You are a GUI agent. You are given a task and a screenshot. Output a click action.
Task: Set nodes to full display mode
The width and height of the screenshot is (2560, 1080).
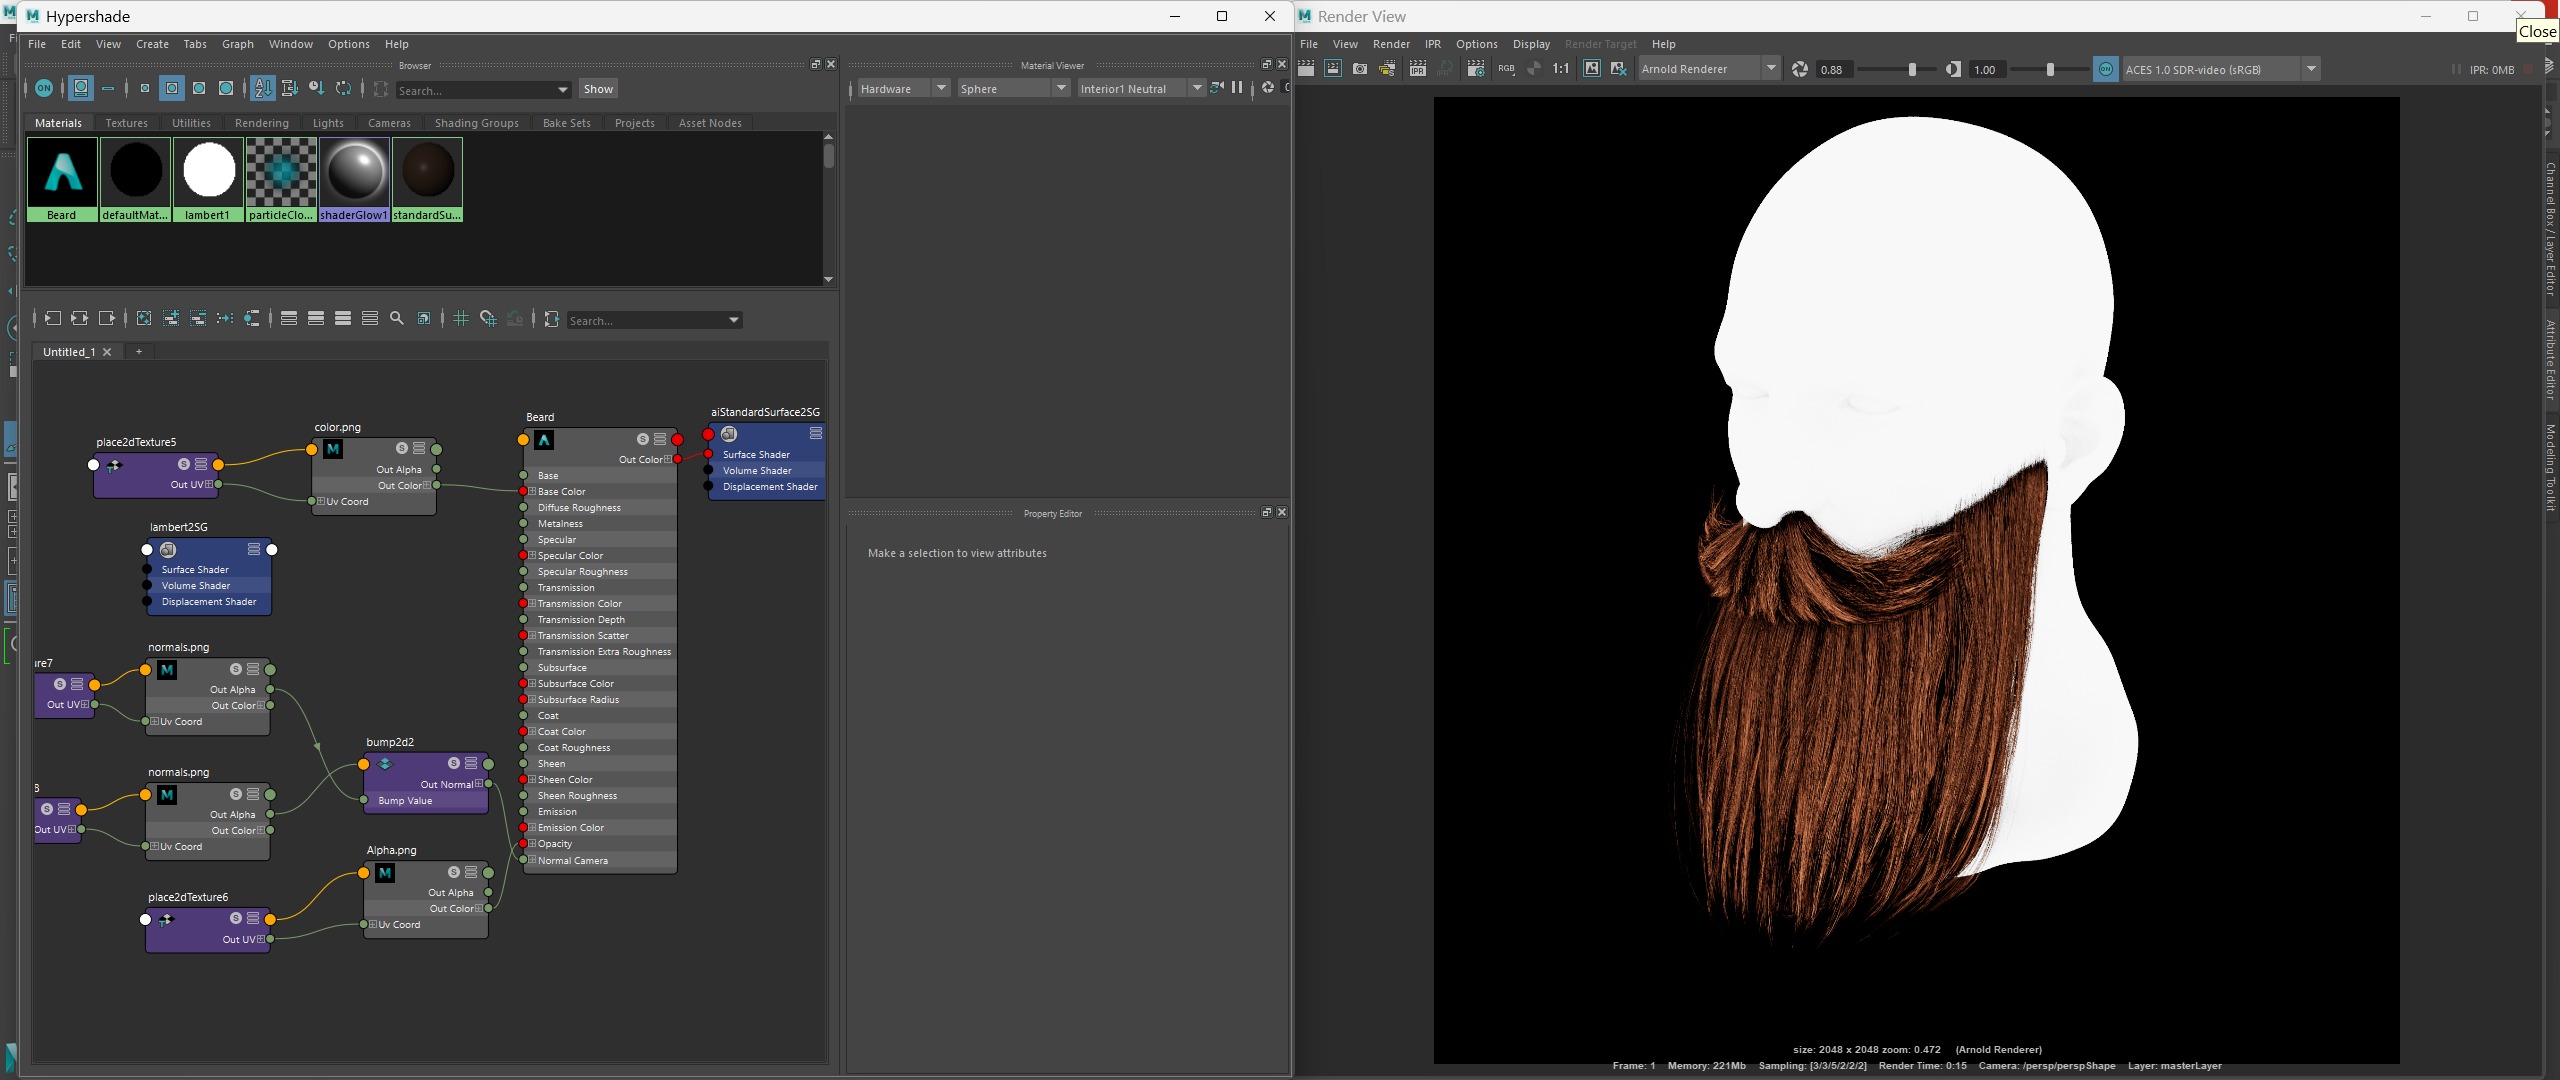pos(343,318)
